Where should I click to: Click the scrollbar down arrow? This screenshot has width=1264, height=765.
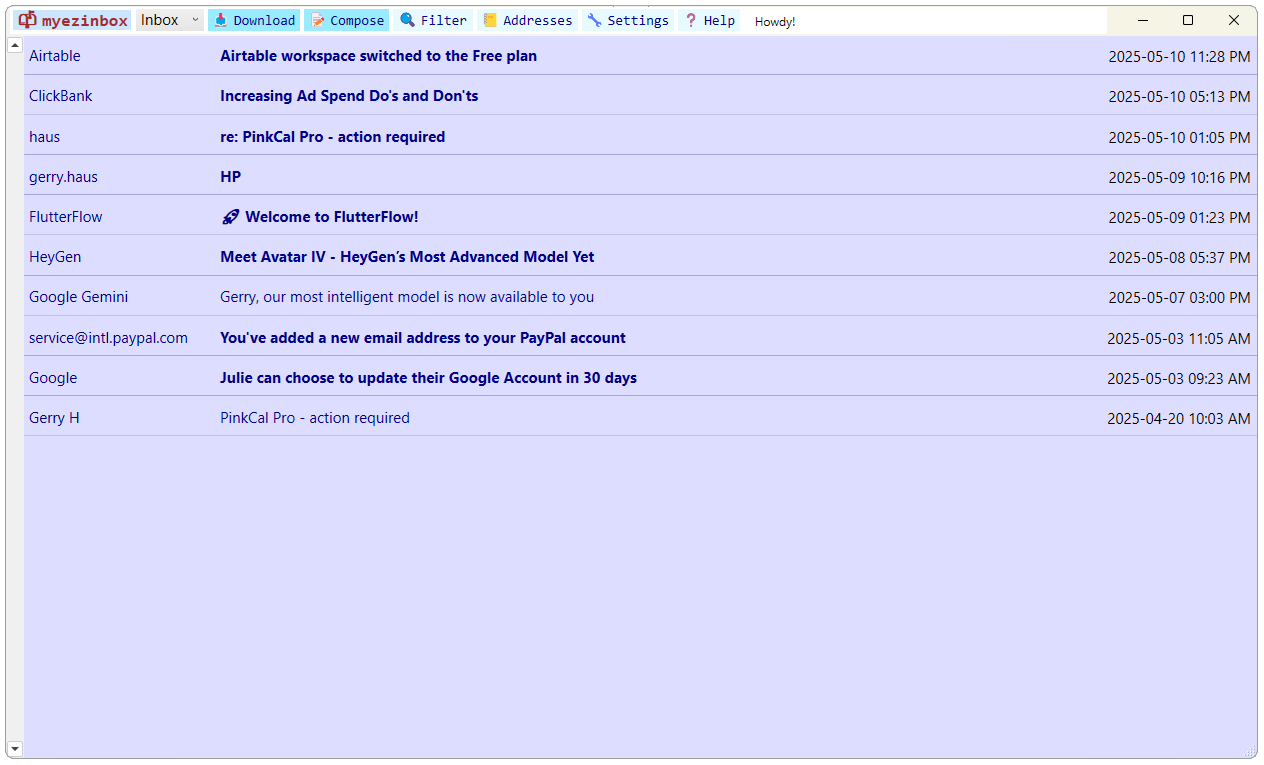[14, 748]
